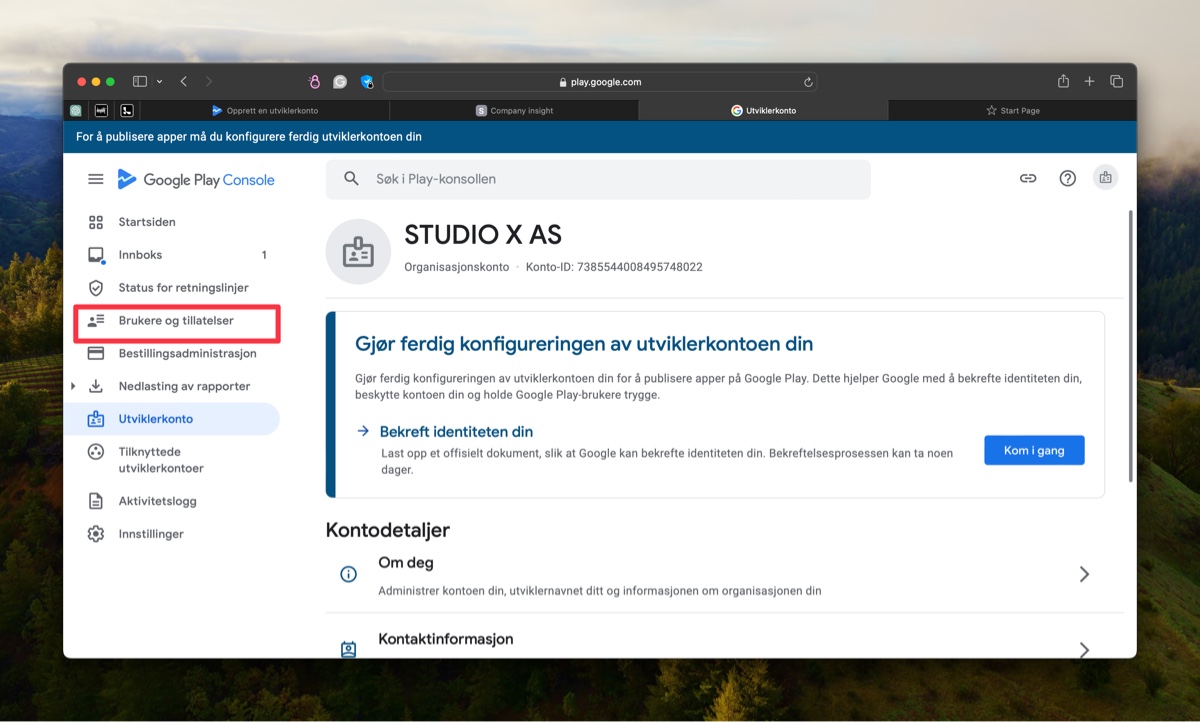Viewport: 1200px width, 722px height.
Task: Open the Om deg account details row
Action: click(x=725, y=575)
